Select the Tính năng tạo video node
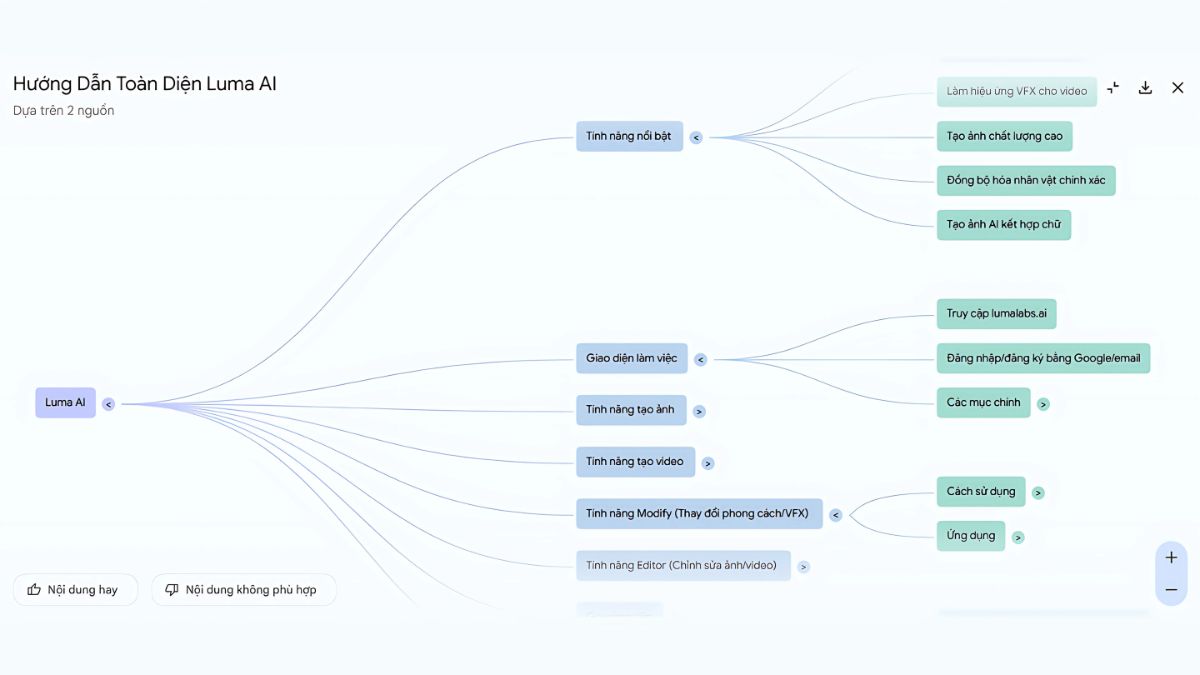This screenshot has height=675, width=1200. point(635,462)
